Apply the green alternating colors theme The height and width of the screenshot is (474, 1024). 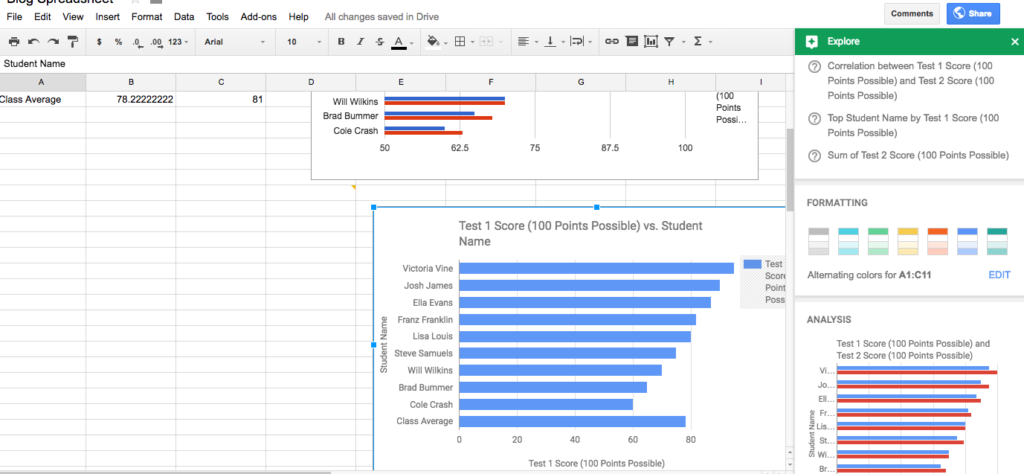[878, 242]
